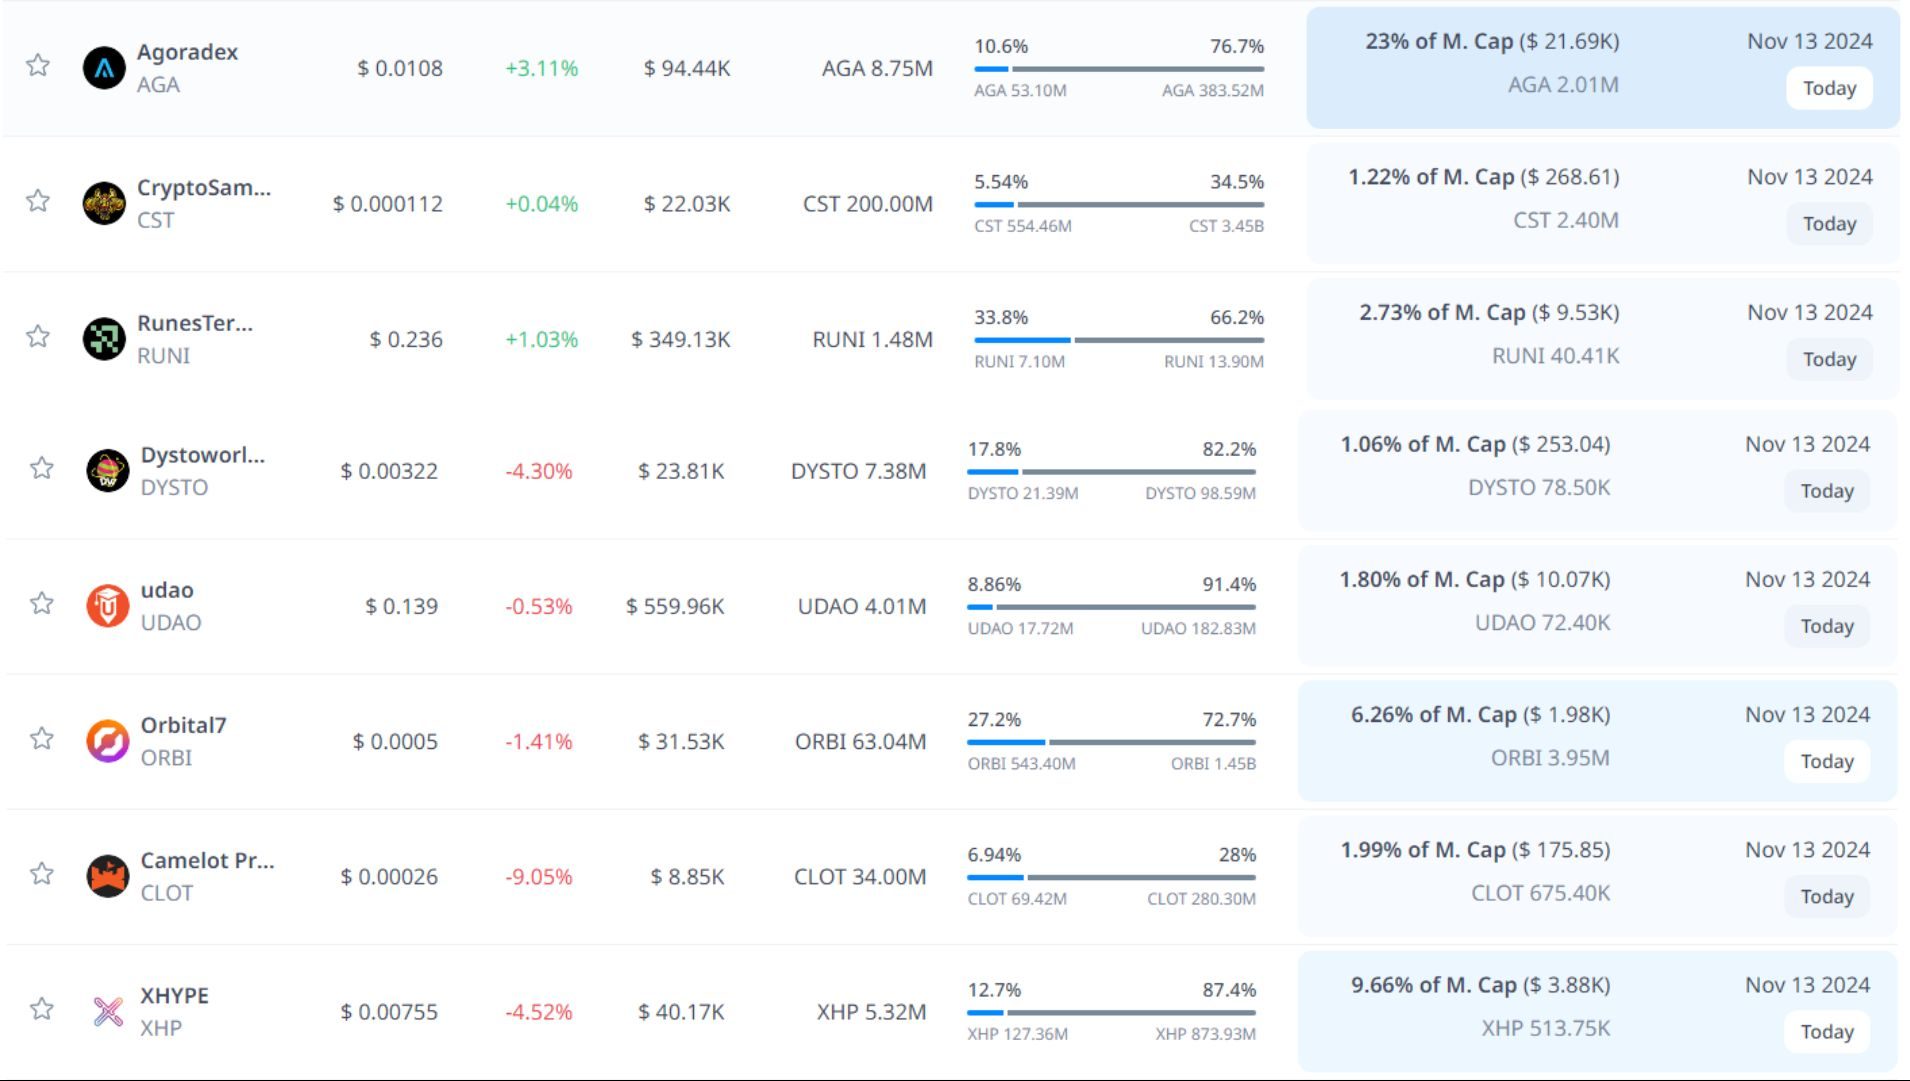
Task: Open the Agoradex token name link
Action: click(x=187, y=52)
